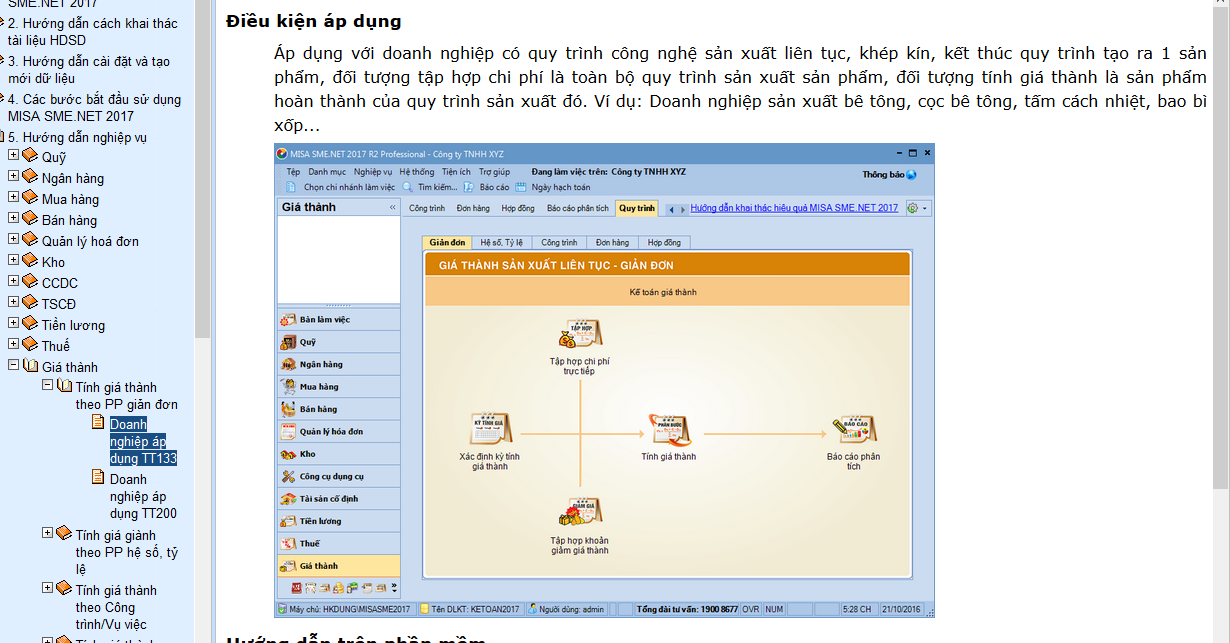Open the Báo cáo phân tích workflow icon

854,428
